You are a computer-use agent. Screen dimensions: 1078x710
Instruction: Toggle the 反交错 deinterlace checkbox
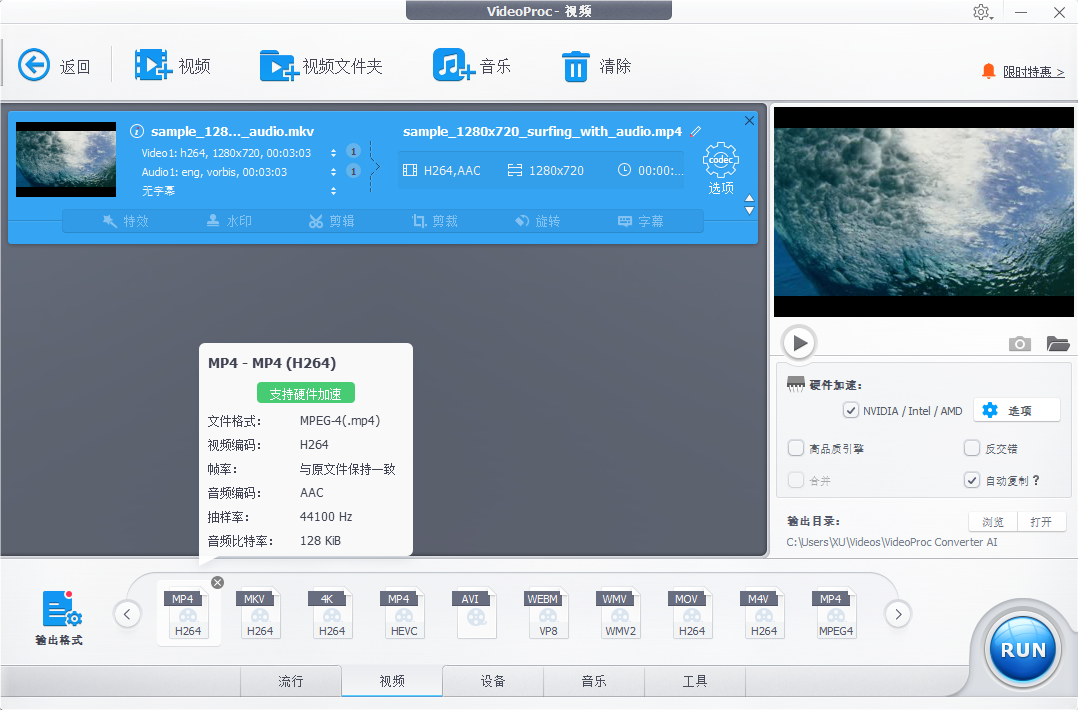971,447
